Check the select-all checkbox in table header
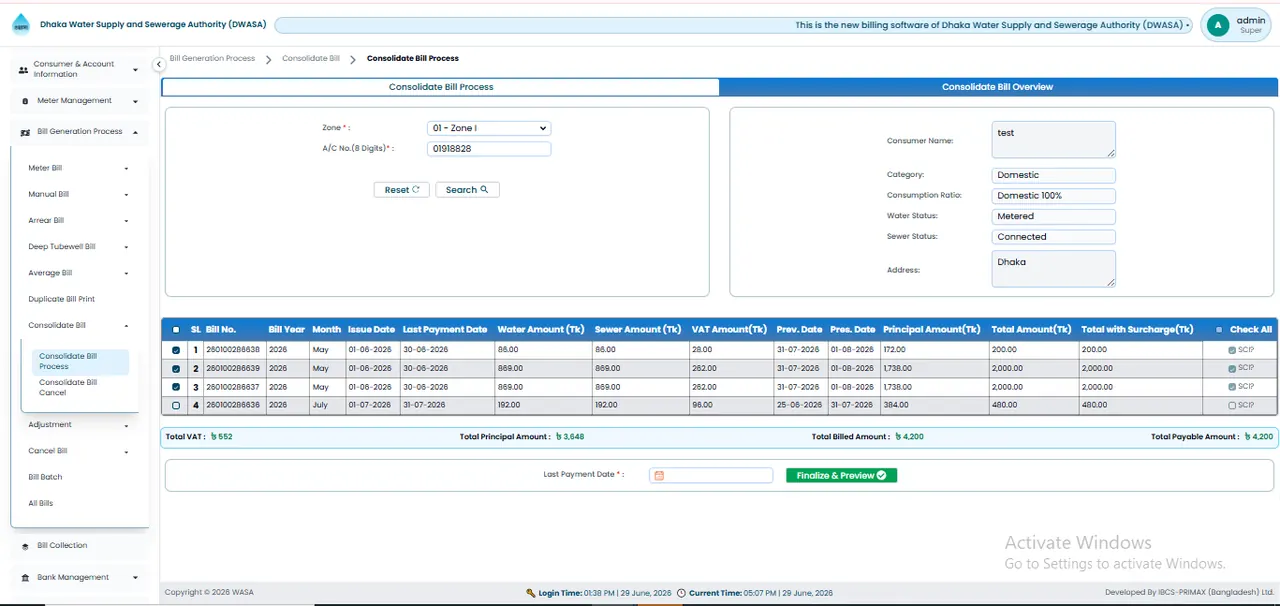This screenshot has width=1280, height=606. tap(176, 330)
